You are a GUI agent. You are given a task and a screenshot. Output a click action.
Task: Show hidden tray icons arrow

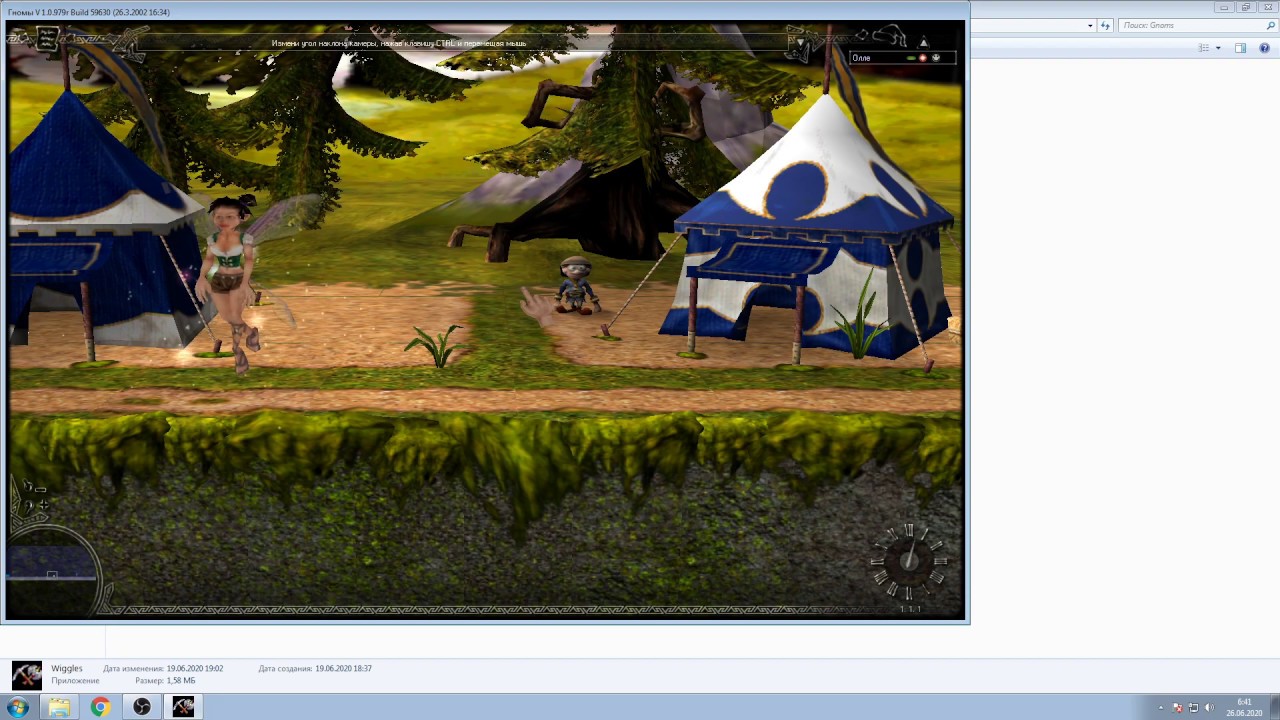tap(1161, 708)
